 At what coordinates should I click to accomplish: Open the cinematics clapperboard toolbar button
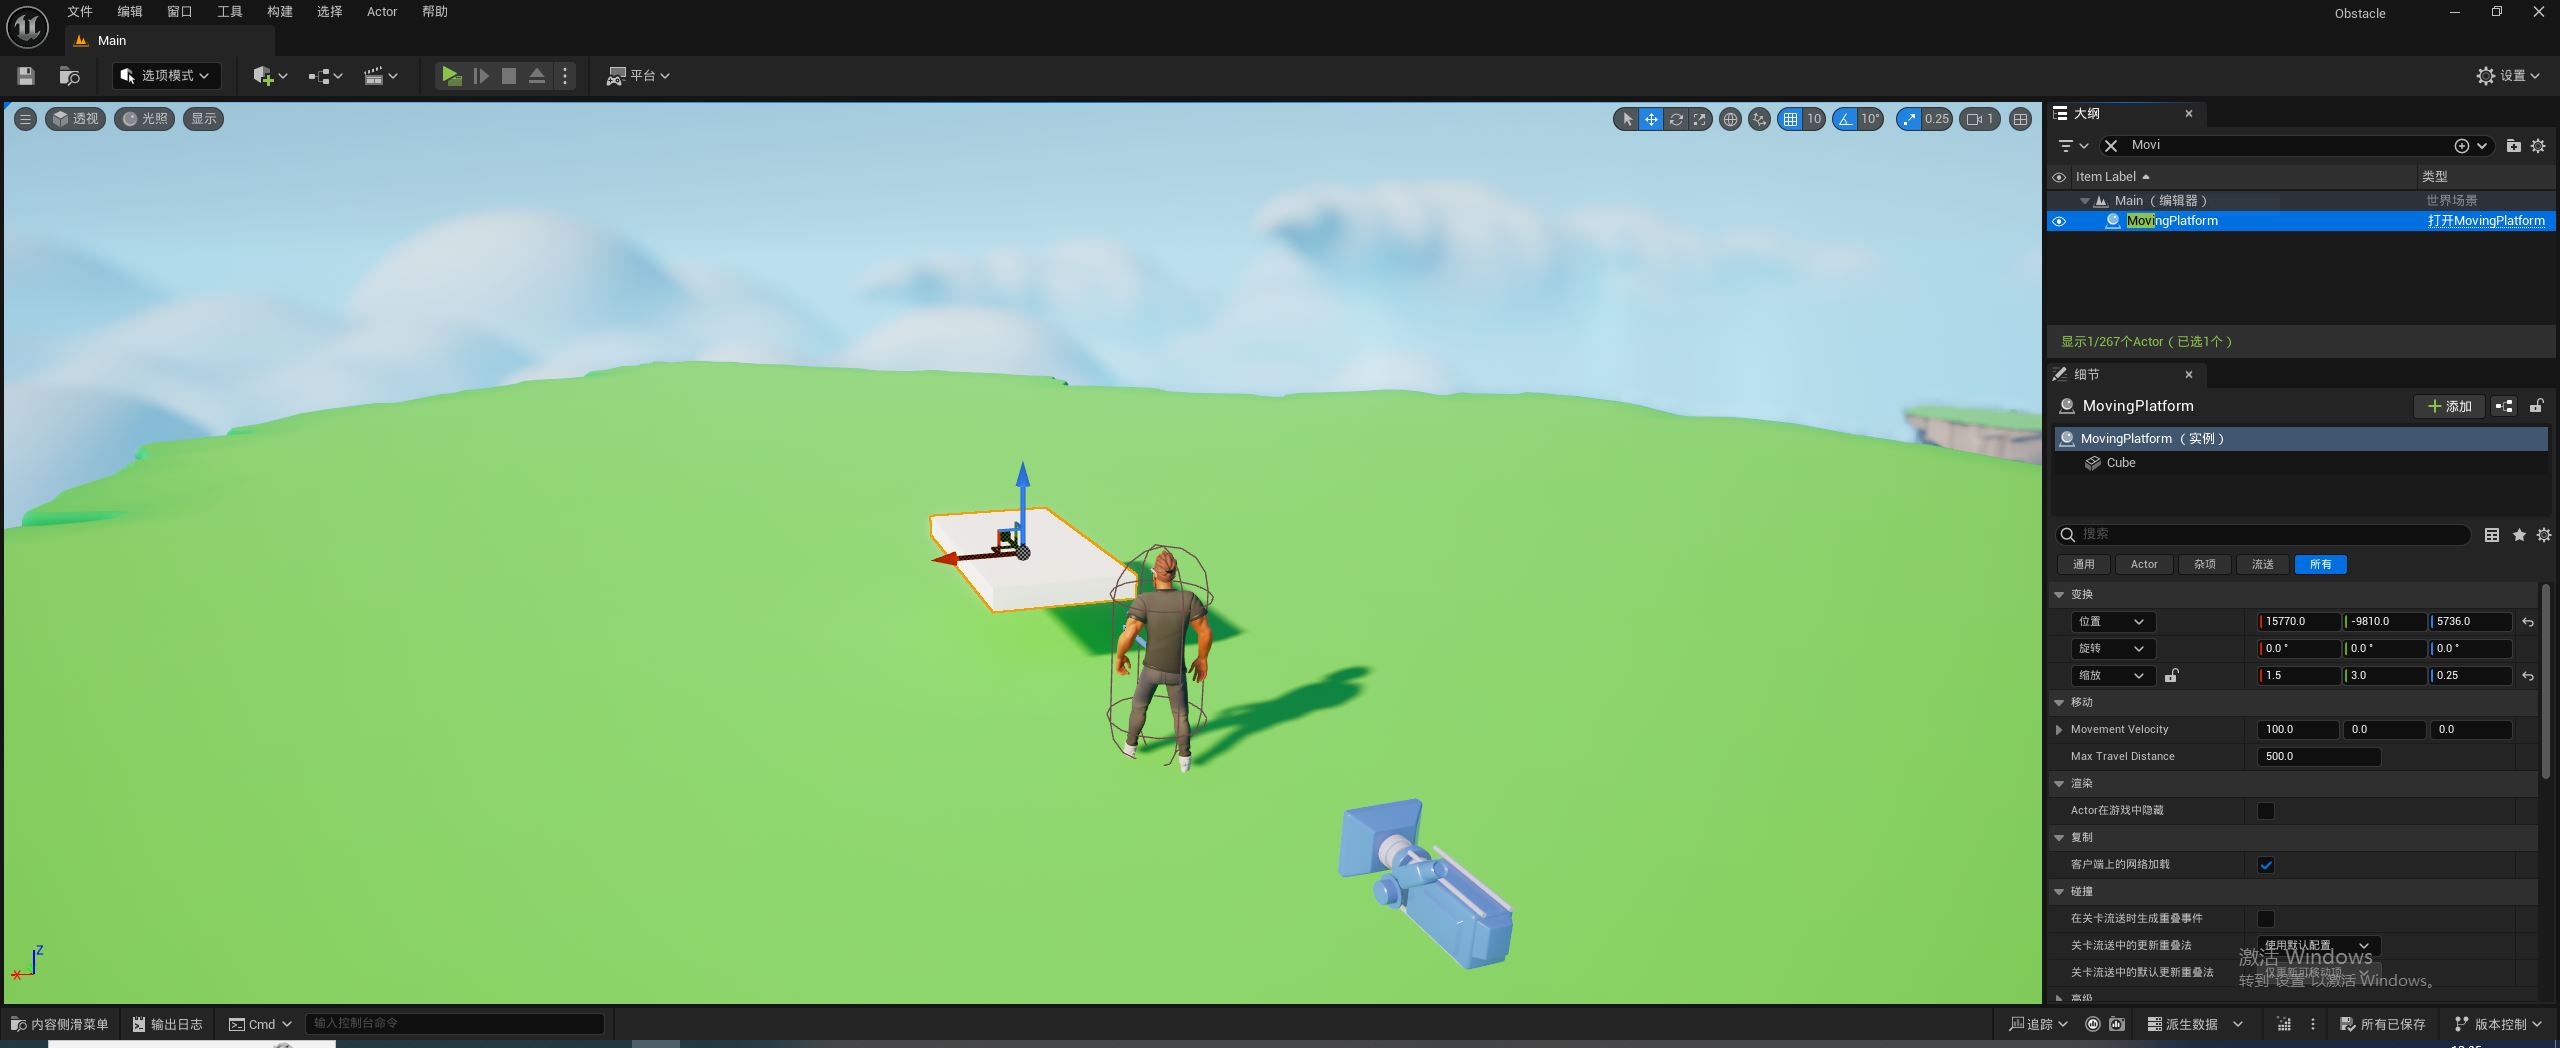(x=380, y=76)
